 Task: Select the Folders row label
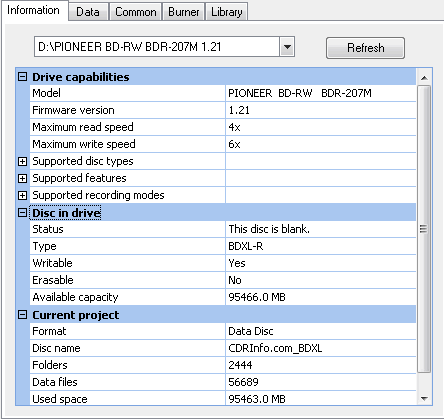50,365
